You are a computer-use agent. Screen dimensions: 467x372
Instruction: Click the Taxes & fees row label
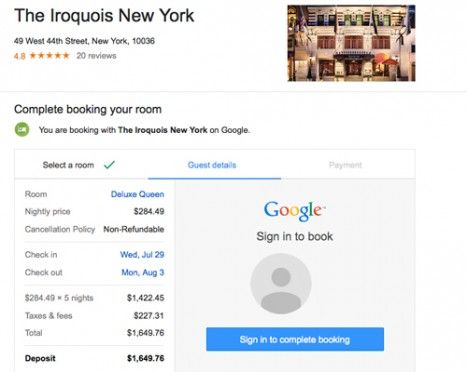49,315
